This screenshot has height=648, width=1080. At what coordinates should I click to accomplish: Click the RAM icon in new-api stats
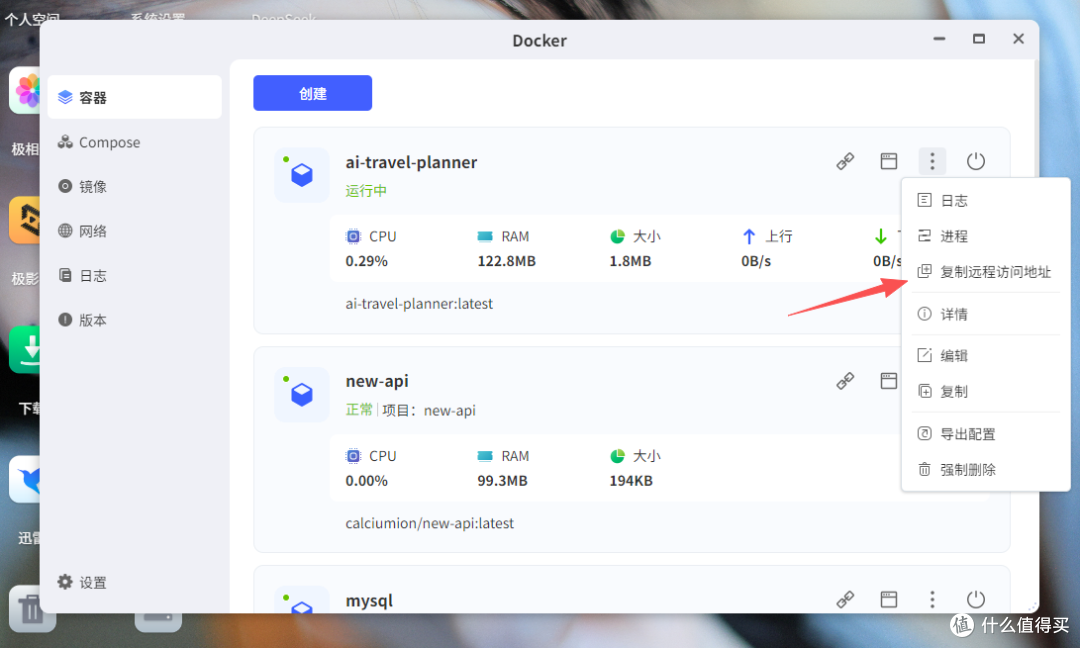coord(485,456)
